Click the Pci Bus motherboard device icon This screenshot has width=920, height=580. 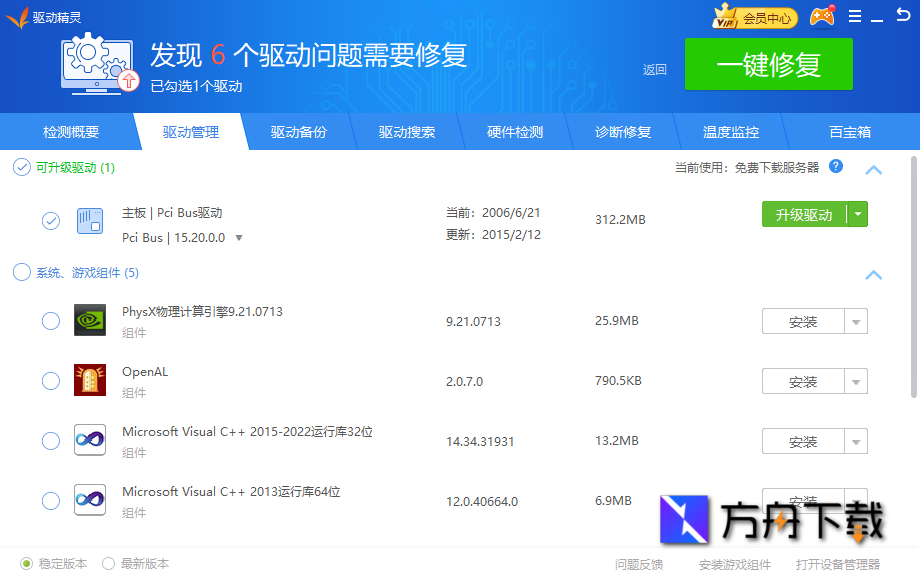tap(89, 221)
